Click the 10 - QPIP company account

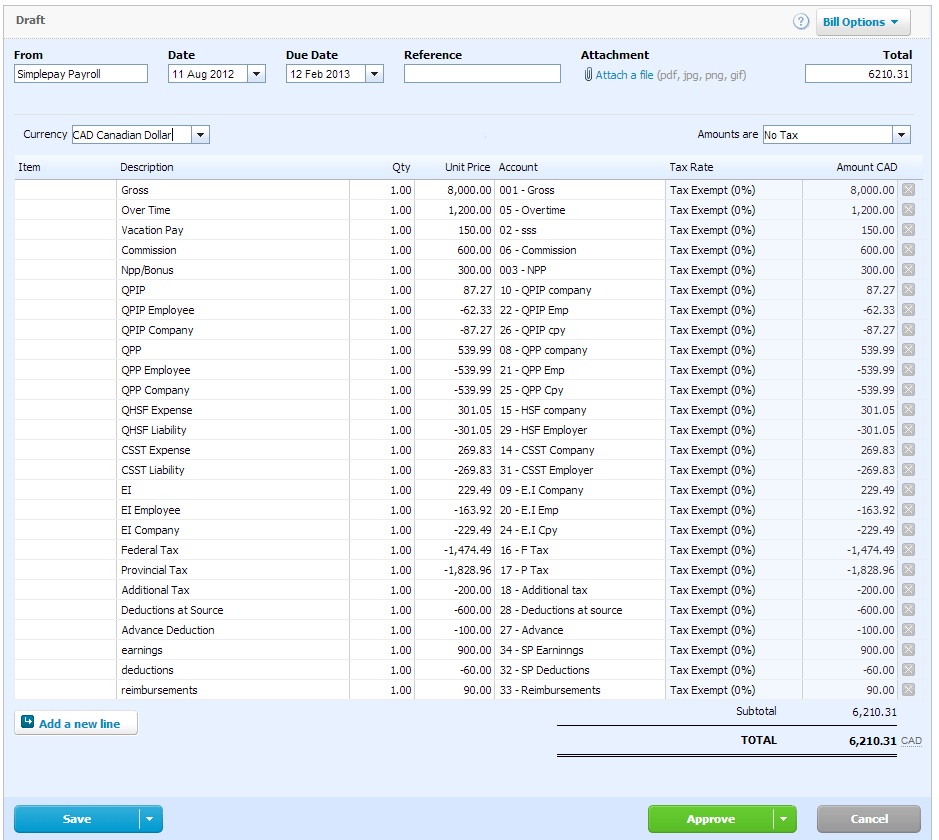coord(580,290)
